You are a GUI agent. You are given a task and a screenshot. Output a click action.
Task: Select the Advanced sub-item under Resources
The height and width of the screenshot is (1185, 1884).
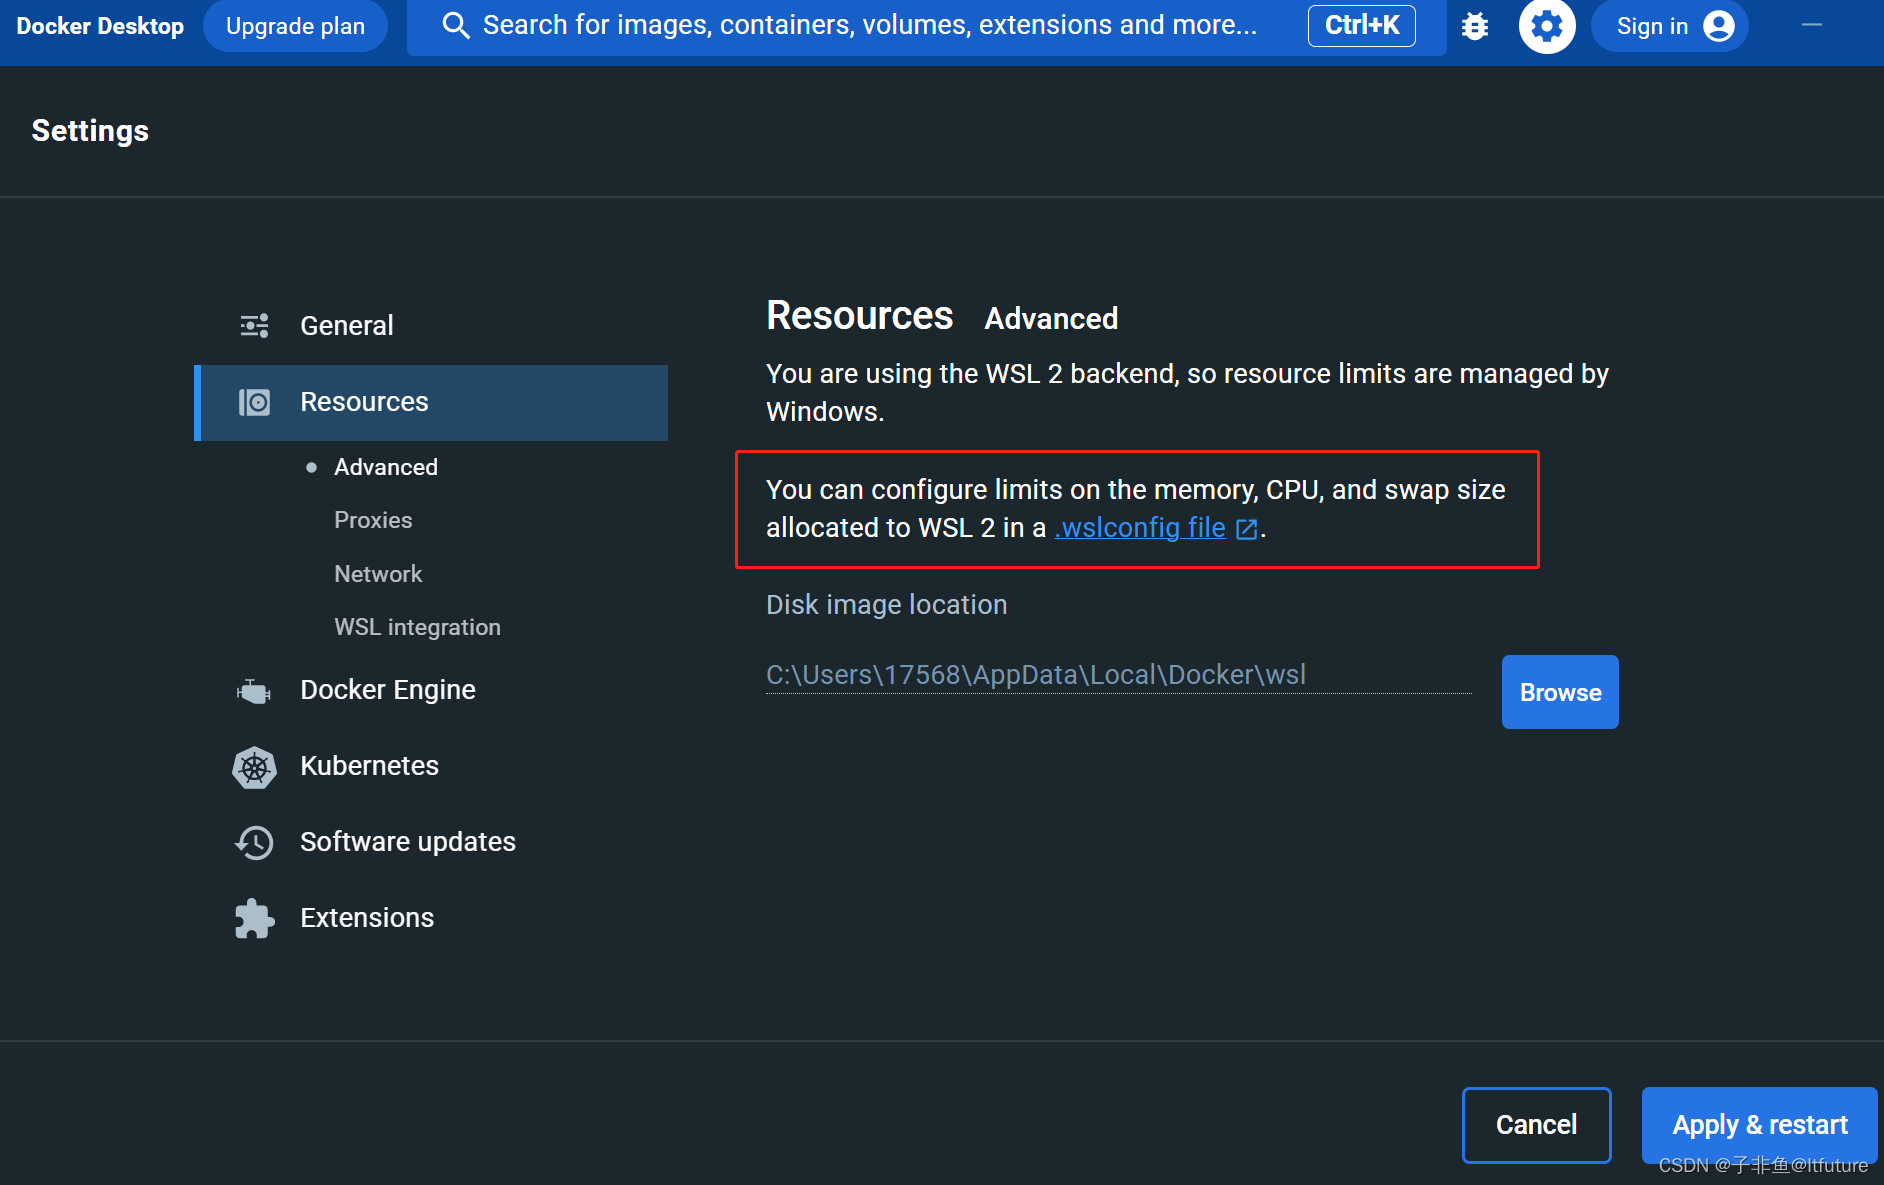(386, 467)
